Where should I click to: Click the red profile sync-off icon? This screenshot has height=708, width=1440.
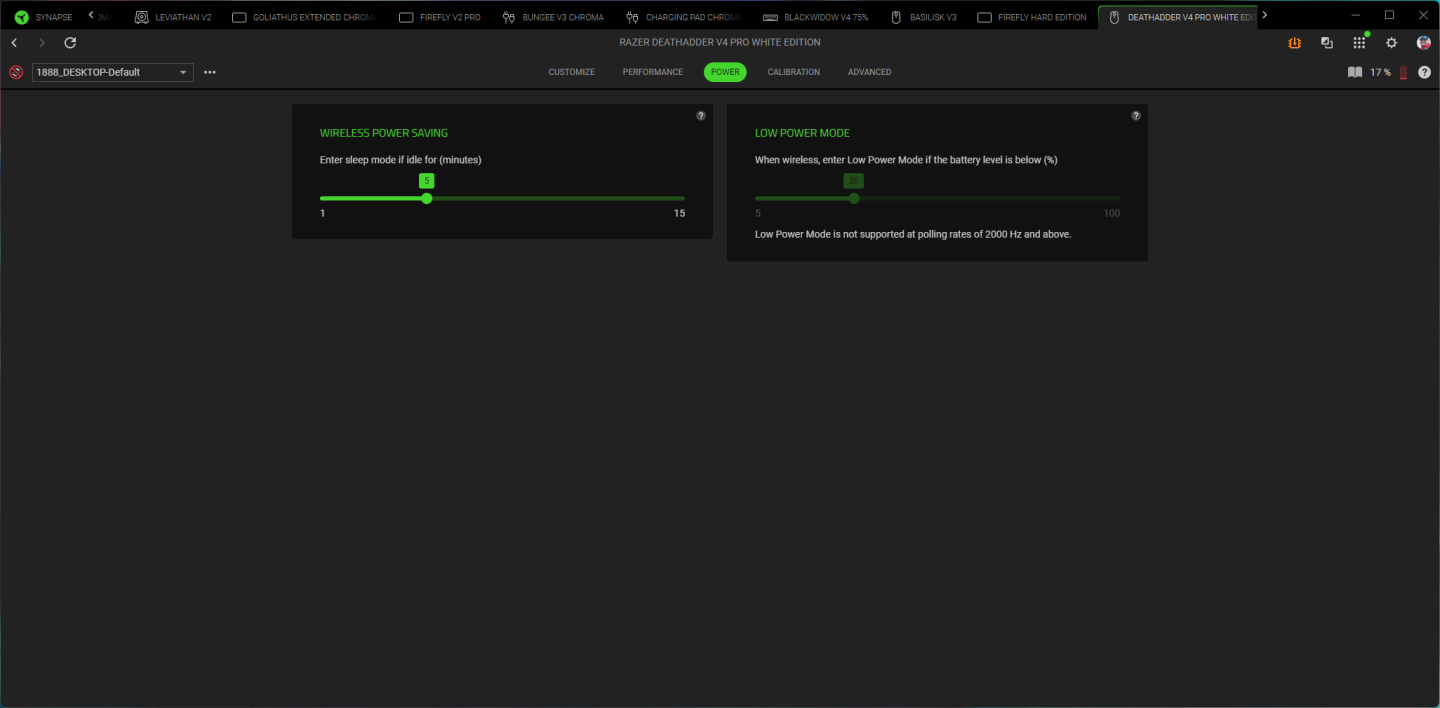(x=16, y=72)
